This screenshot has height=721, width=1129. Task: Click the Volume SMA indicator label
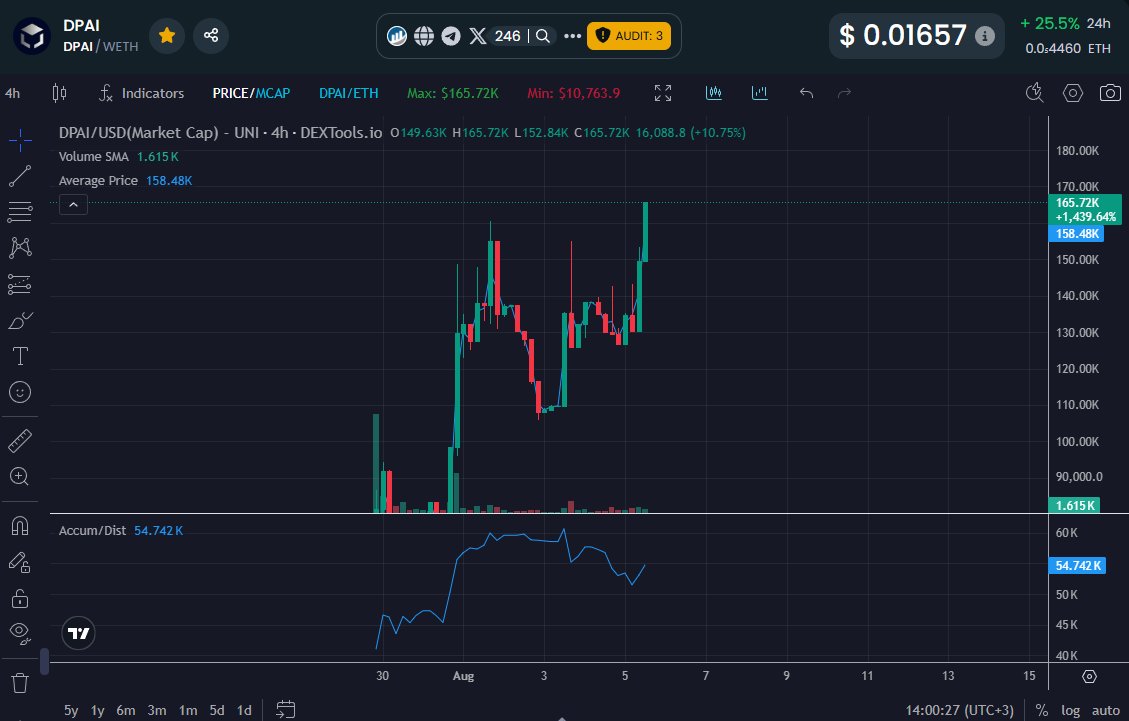pyautogui.click(x=94, y=156)
